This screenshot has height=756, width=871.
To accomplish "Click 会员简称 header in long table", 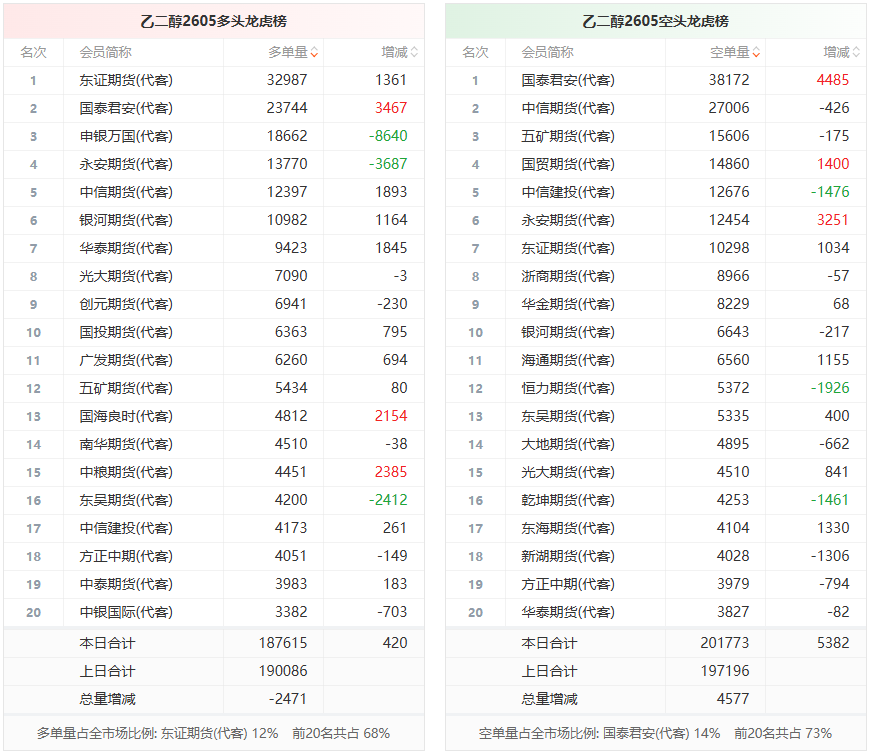I will tap(106, 53).
